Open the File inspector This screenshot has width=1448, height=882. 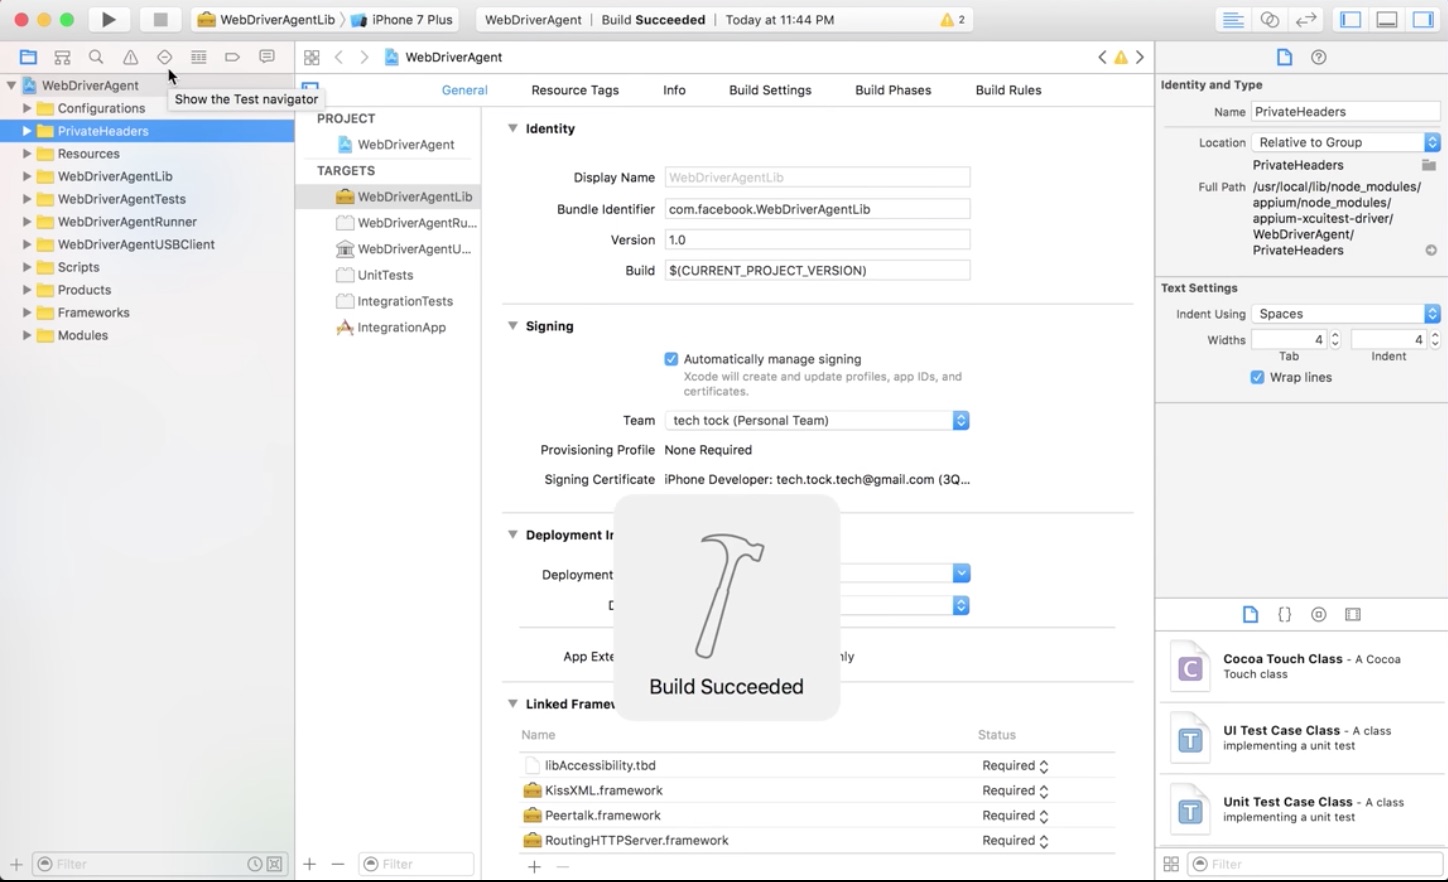click(x=1284, y=57)
